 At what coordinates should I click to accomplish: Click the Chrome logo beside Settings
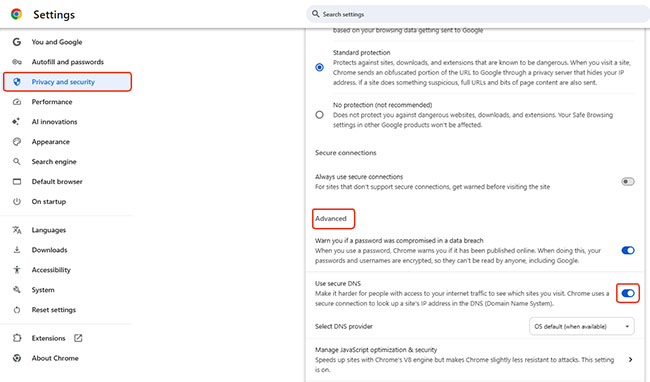click(17, 15)
